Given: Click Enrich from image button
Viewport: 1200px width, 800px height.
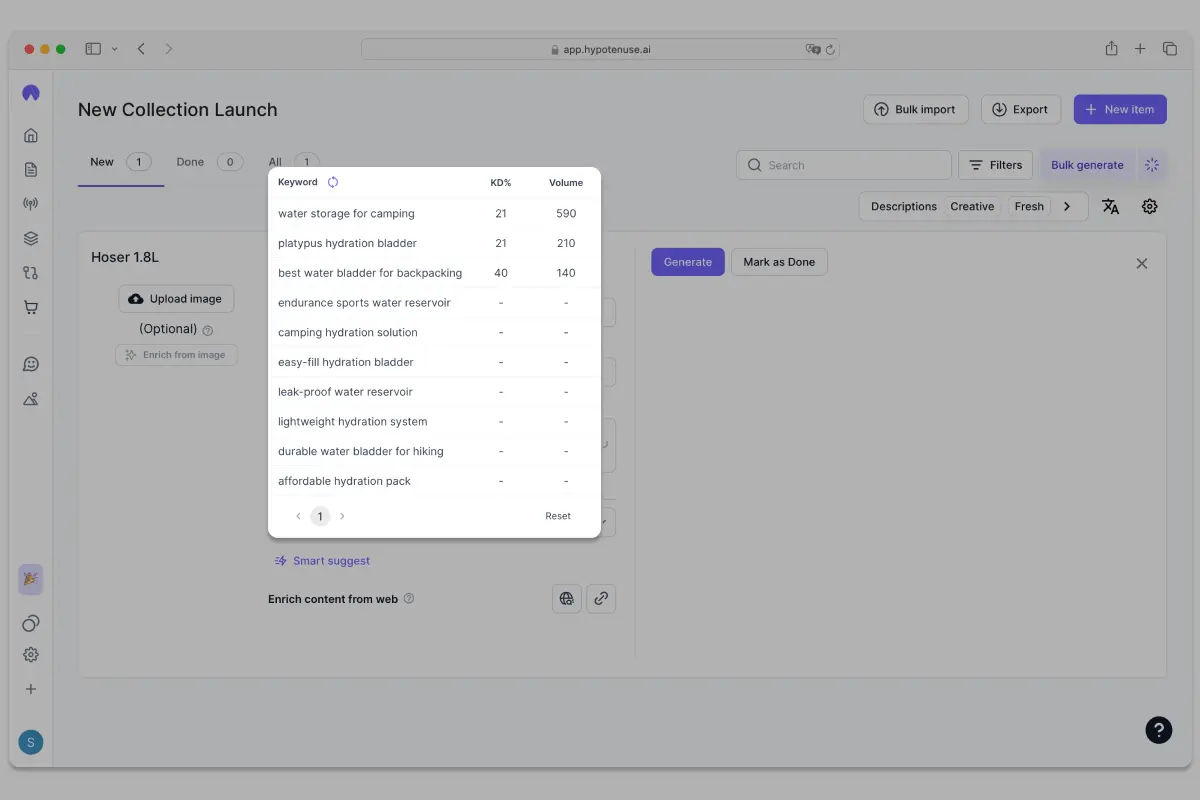Looking at the screenshot, I should click(x=176, y=355).
